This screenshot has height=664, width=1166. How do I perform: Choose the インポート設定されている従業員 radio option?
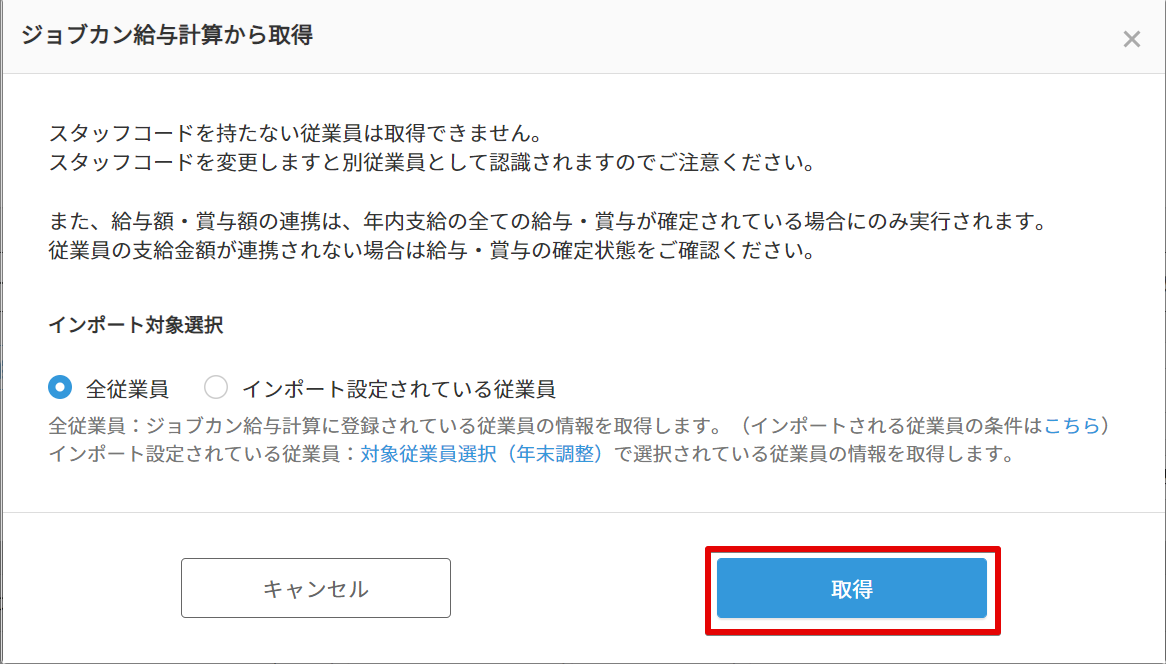click(x=216, y=387)
